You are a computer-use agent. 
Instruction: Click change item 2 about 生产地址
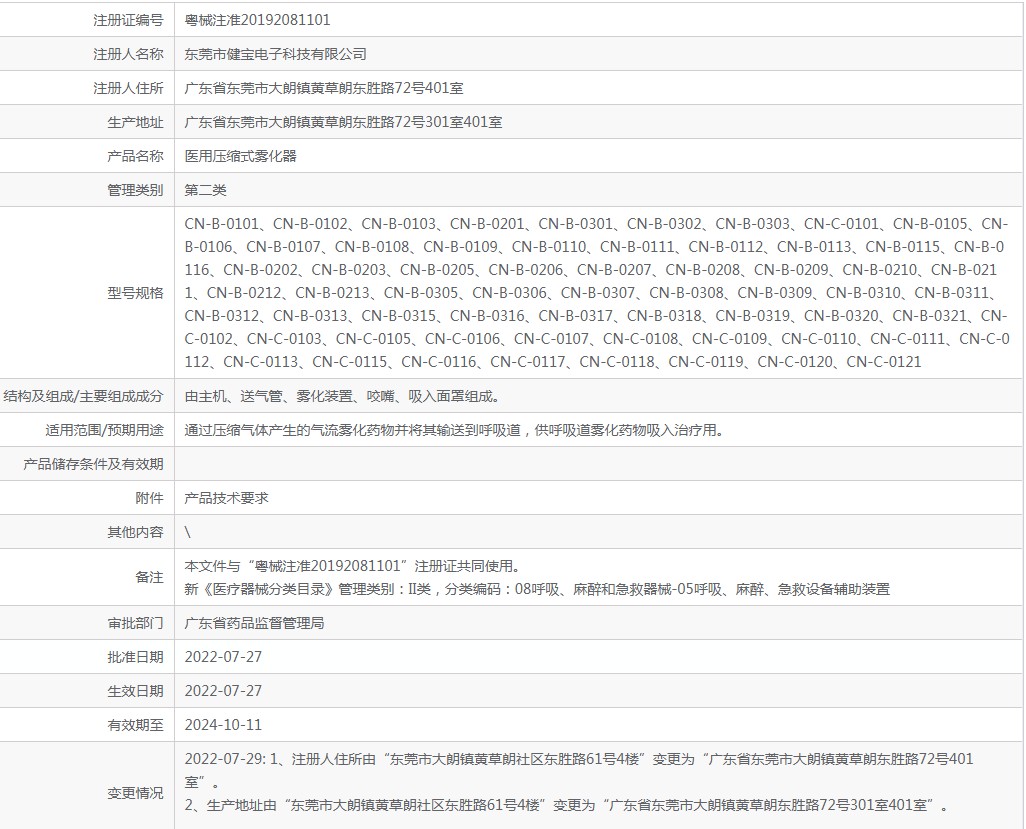pyautogui.click(x=567, y=805)
